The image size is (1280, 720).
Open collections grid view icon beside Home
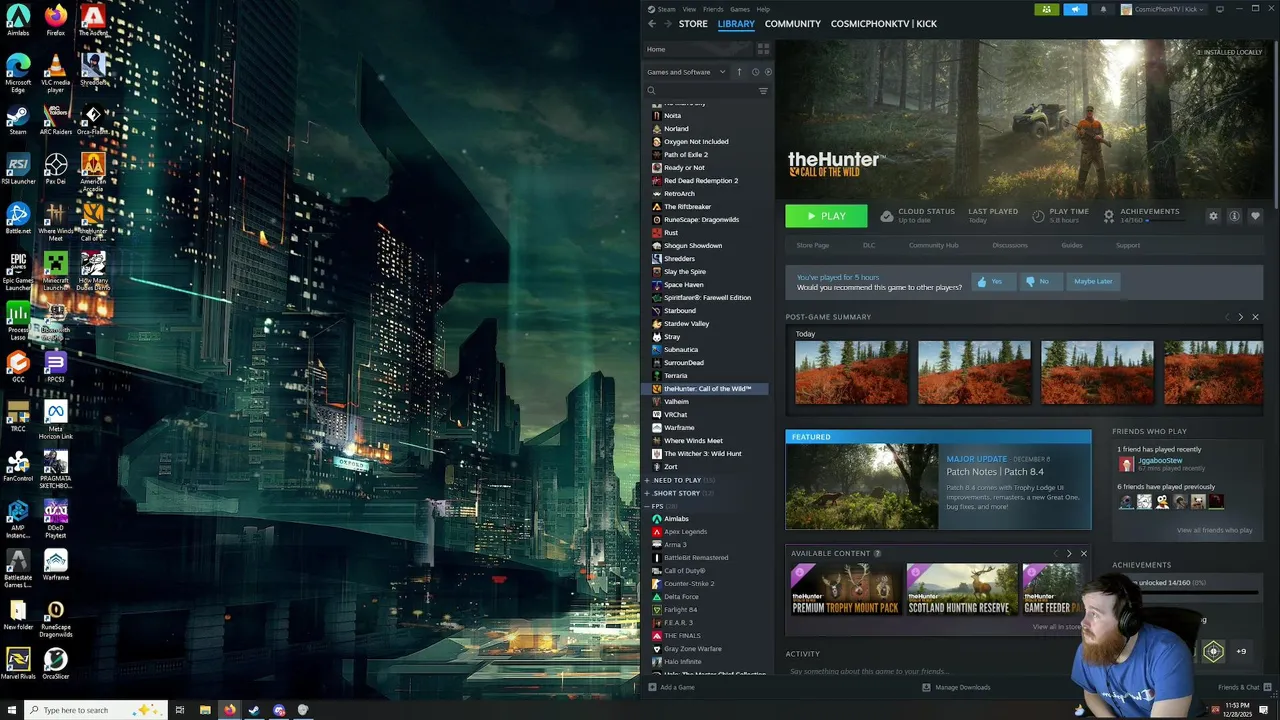[763, 49]
